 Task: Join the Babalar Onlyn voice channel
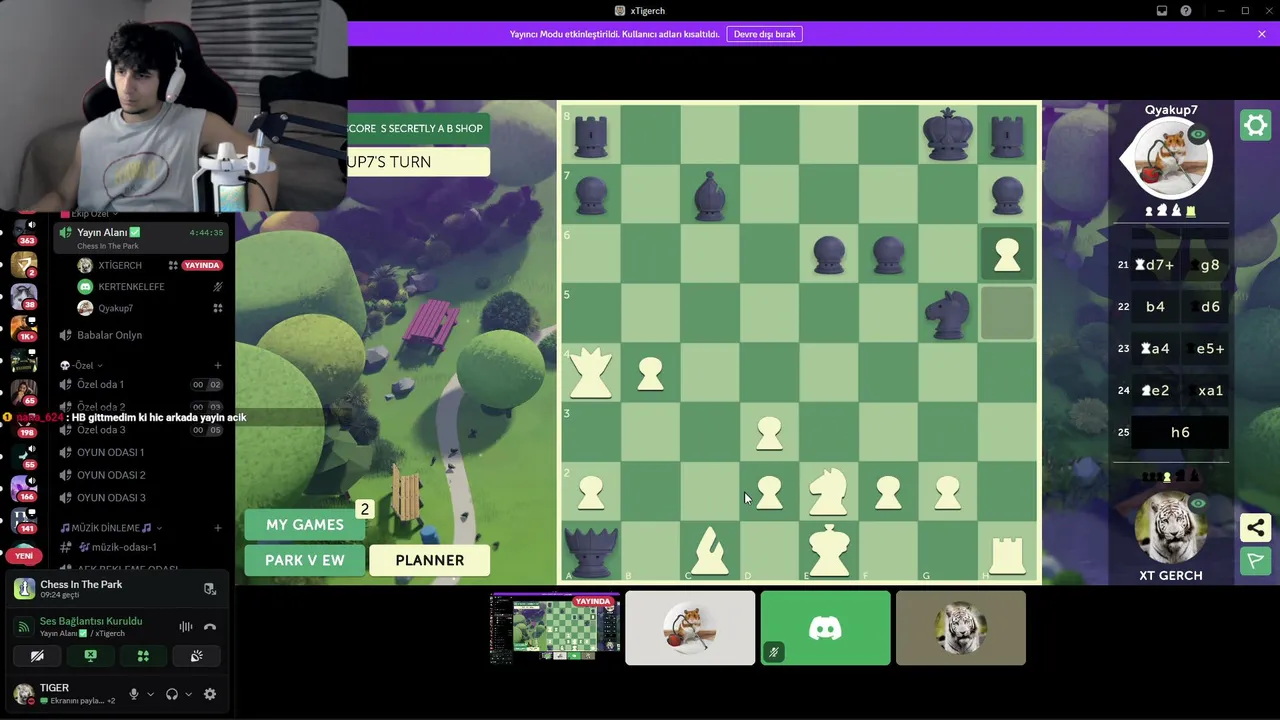[x=141, y=335]
